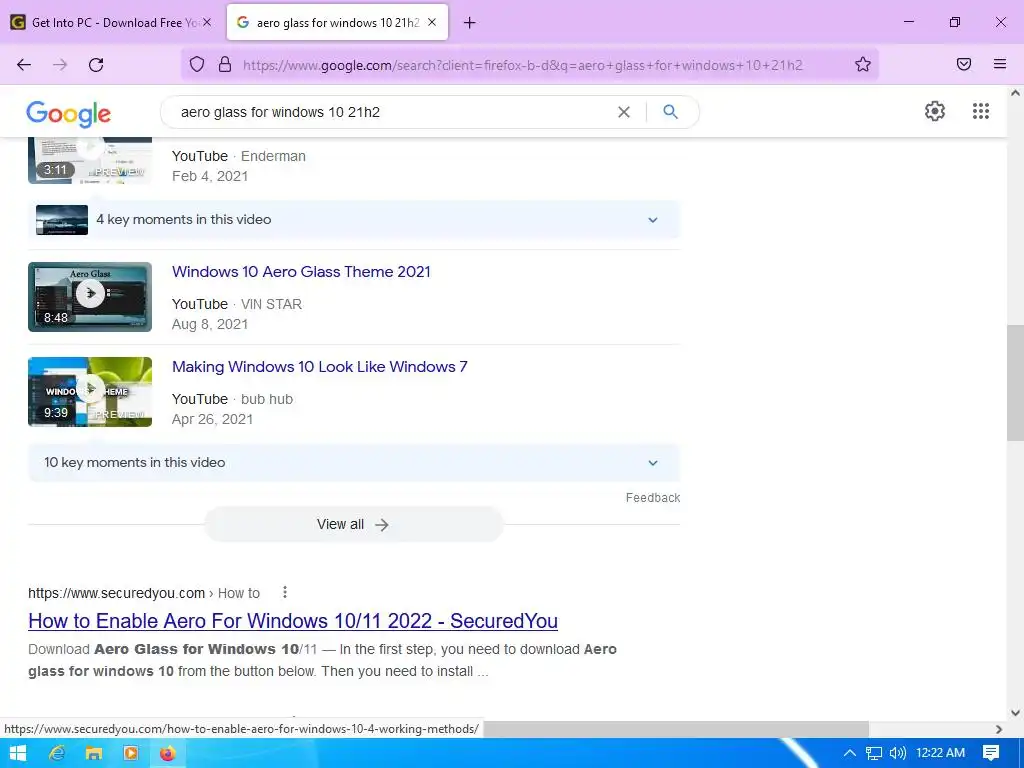Click the padlock site security icon
Screen dimensions: 1024x768
225,64
